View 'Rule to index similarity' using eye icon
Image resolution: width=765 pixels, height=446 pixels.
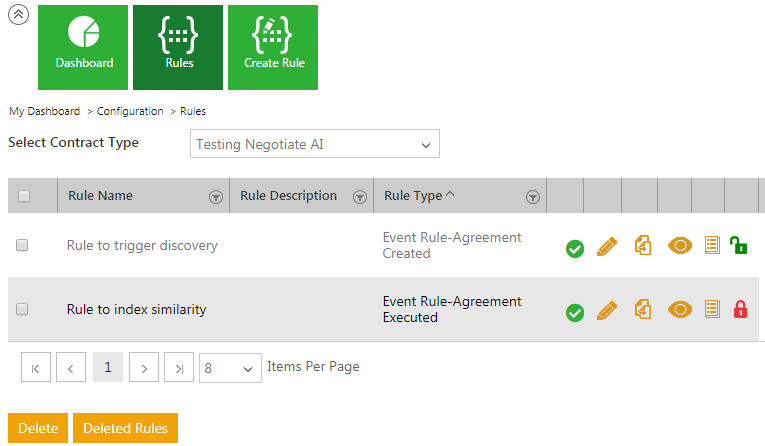680,310
